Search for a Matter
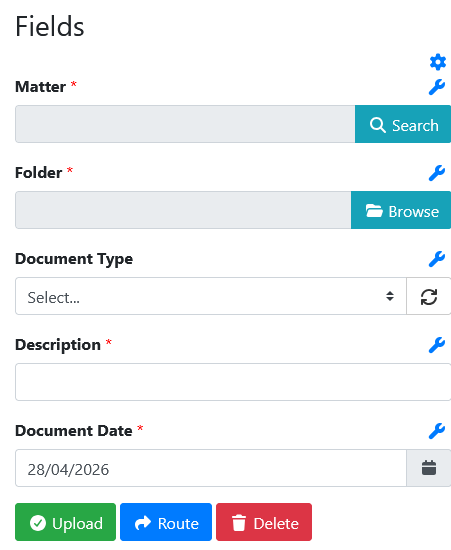This screenshot has height=550, width=451. [403, 124]
